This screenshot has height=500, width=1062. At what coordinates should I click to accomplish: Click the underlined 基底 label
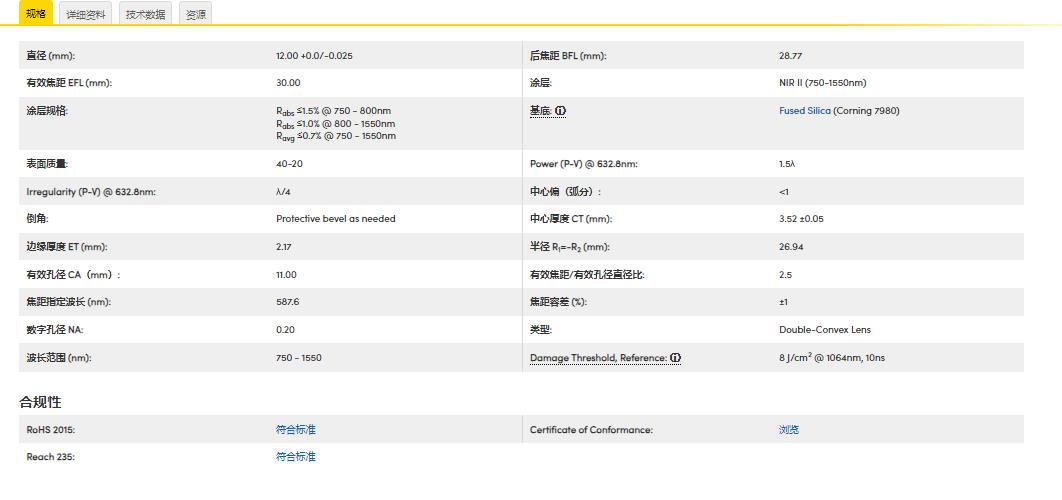click(x=541, y=111)
